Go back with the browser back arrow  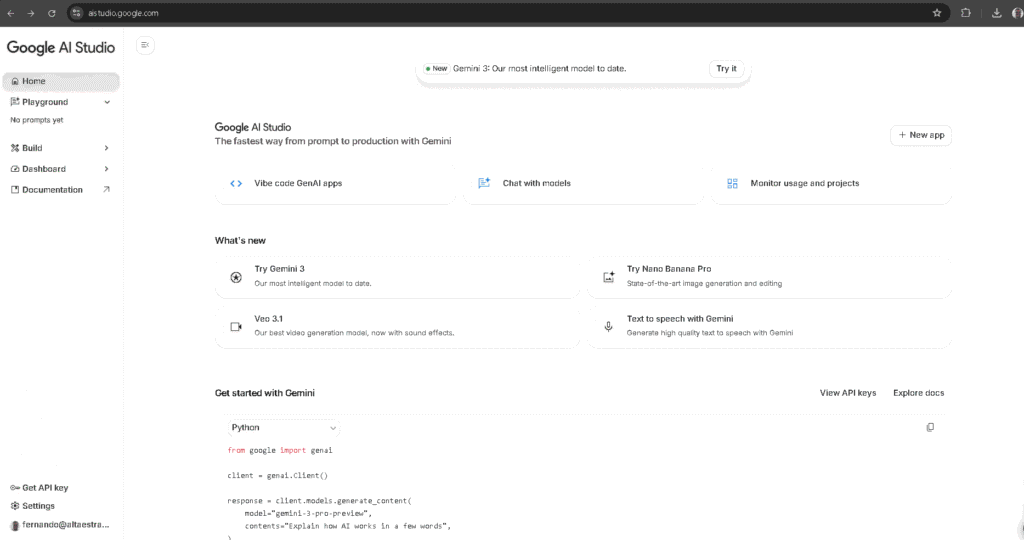point(11,13)
